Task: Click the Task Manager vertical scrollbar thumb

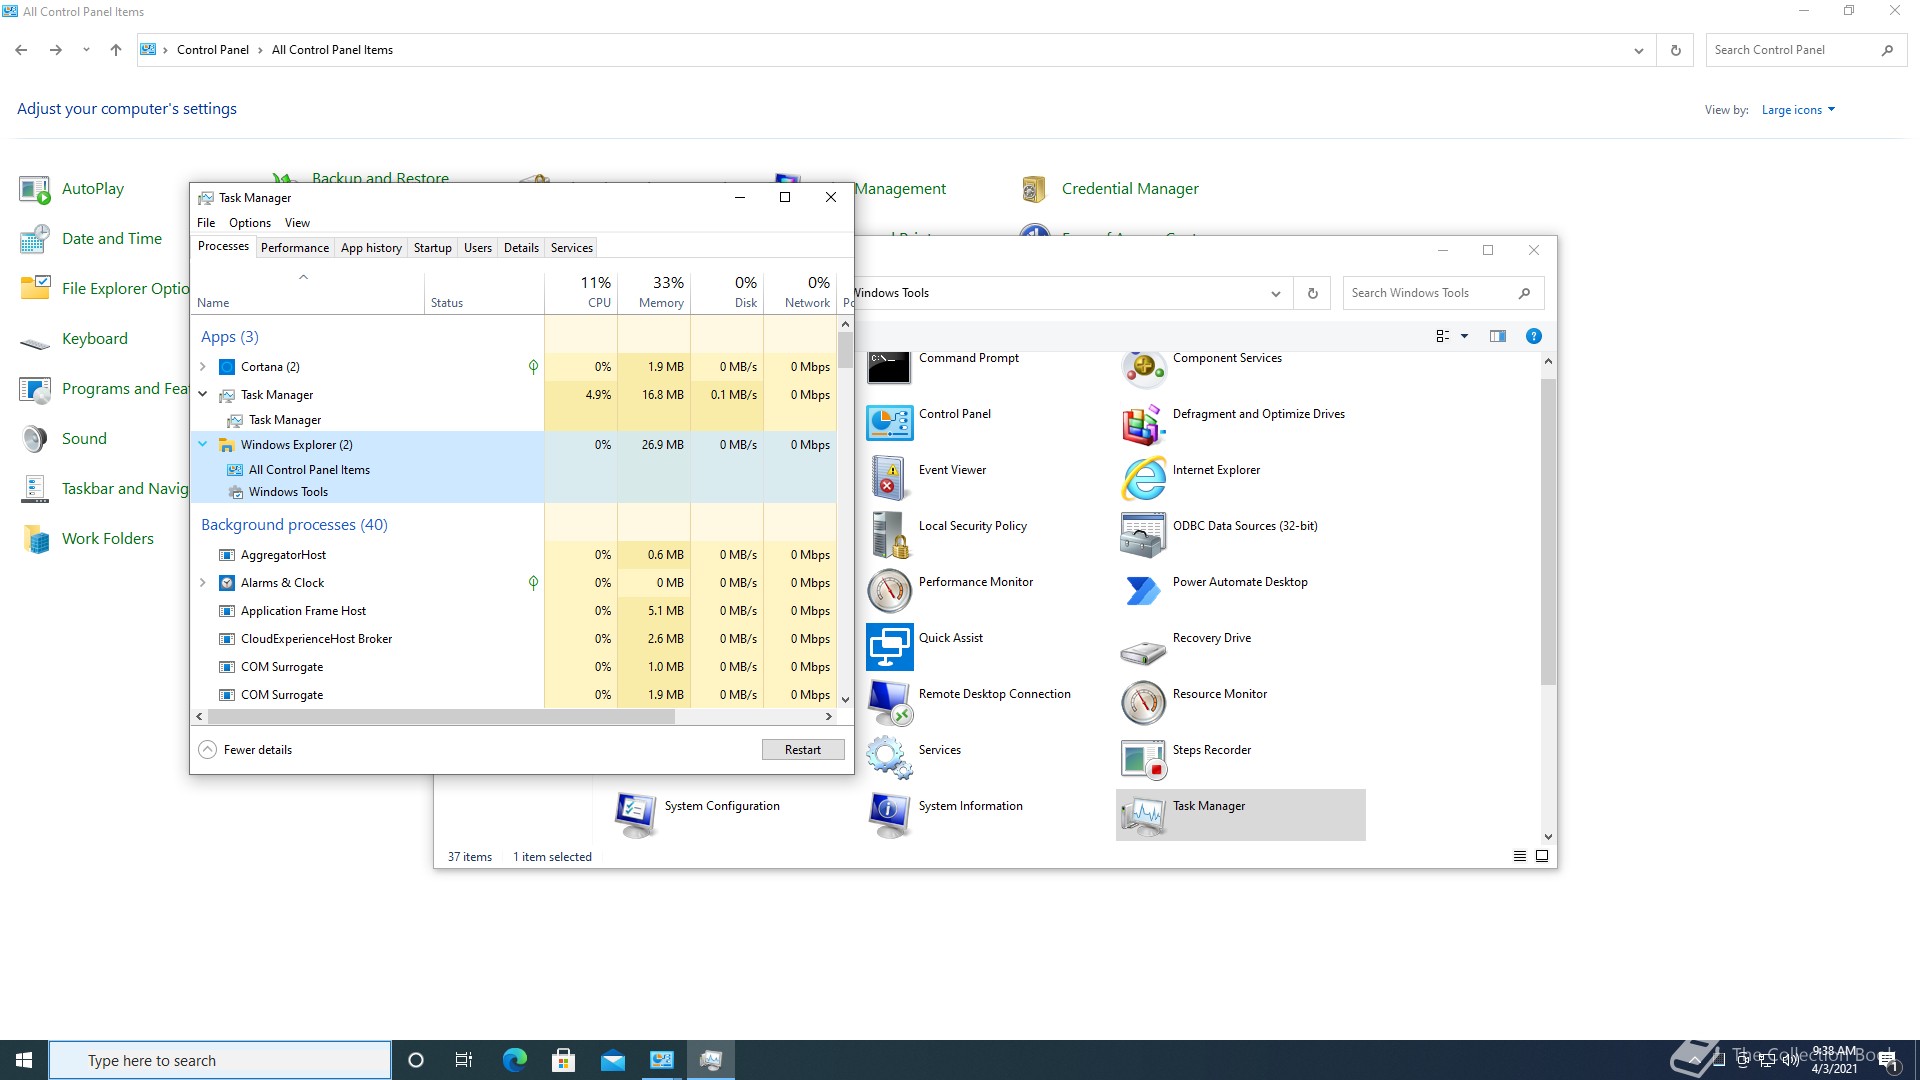Action: 845,350
